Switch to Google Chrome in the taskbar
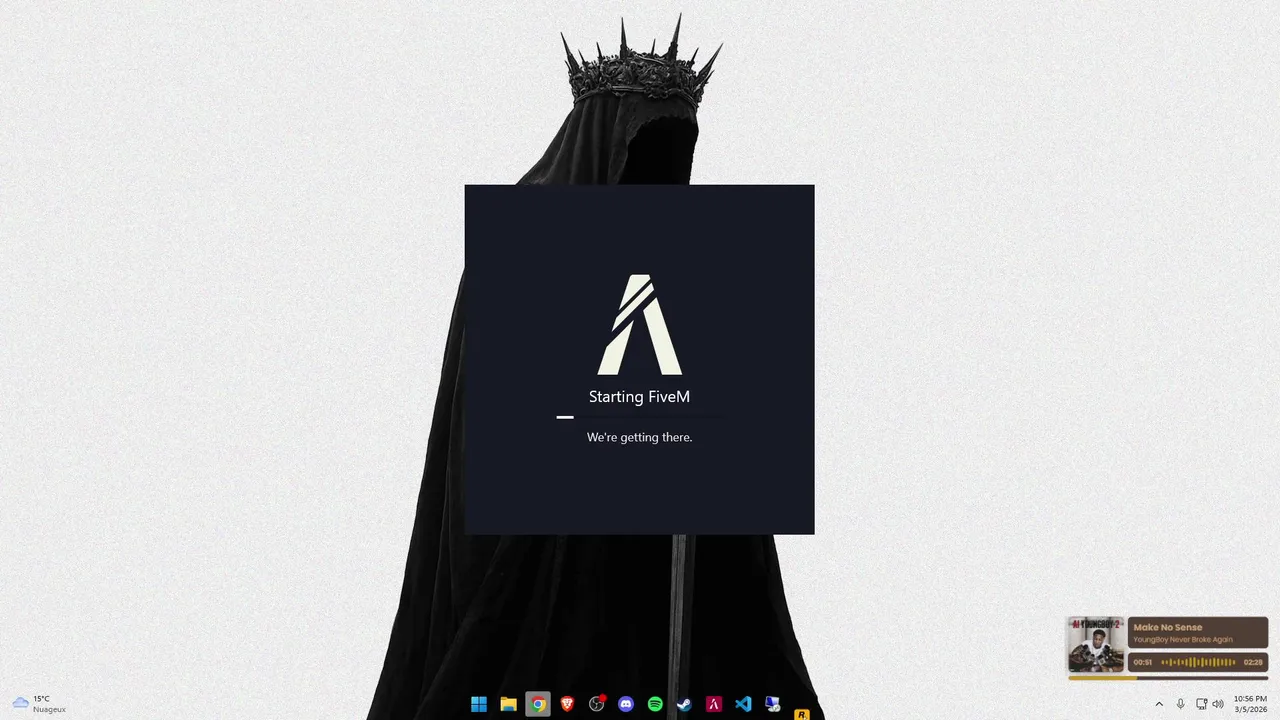This screenshot has width=1280, height=720. coord(538,704)
